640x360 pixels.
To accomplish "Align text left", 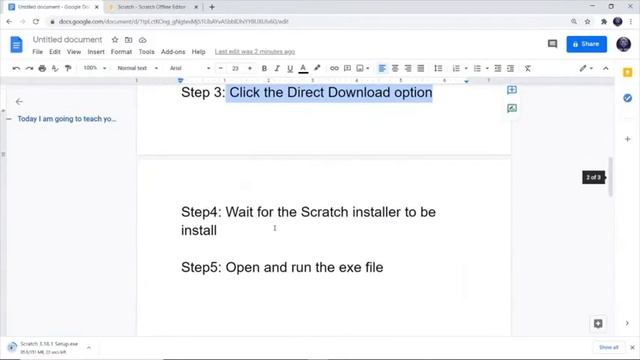I will (x=382, y=69).
